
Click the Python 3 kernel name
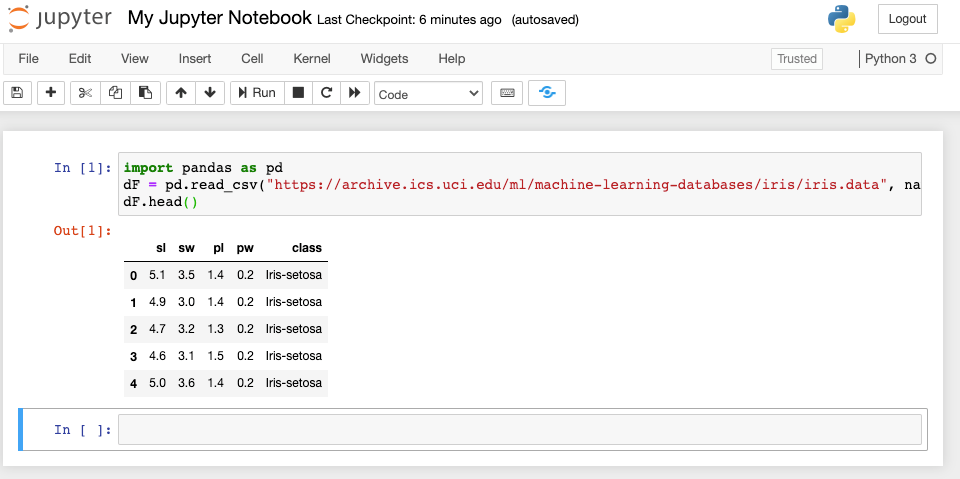891,59
